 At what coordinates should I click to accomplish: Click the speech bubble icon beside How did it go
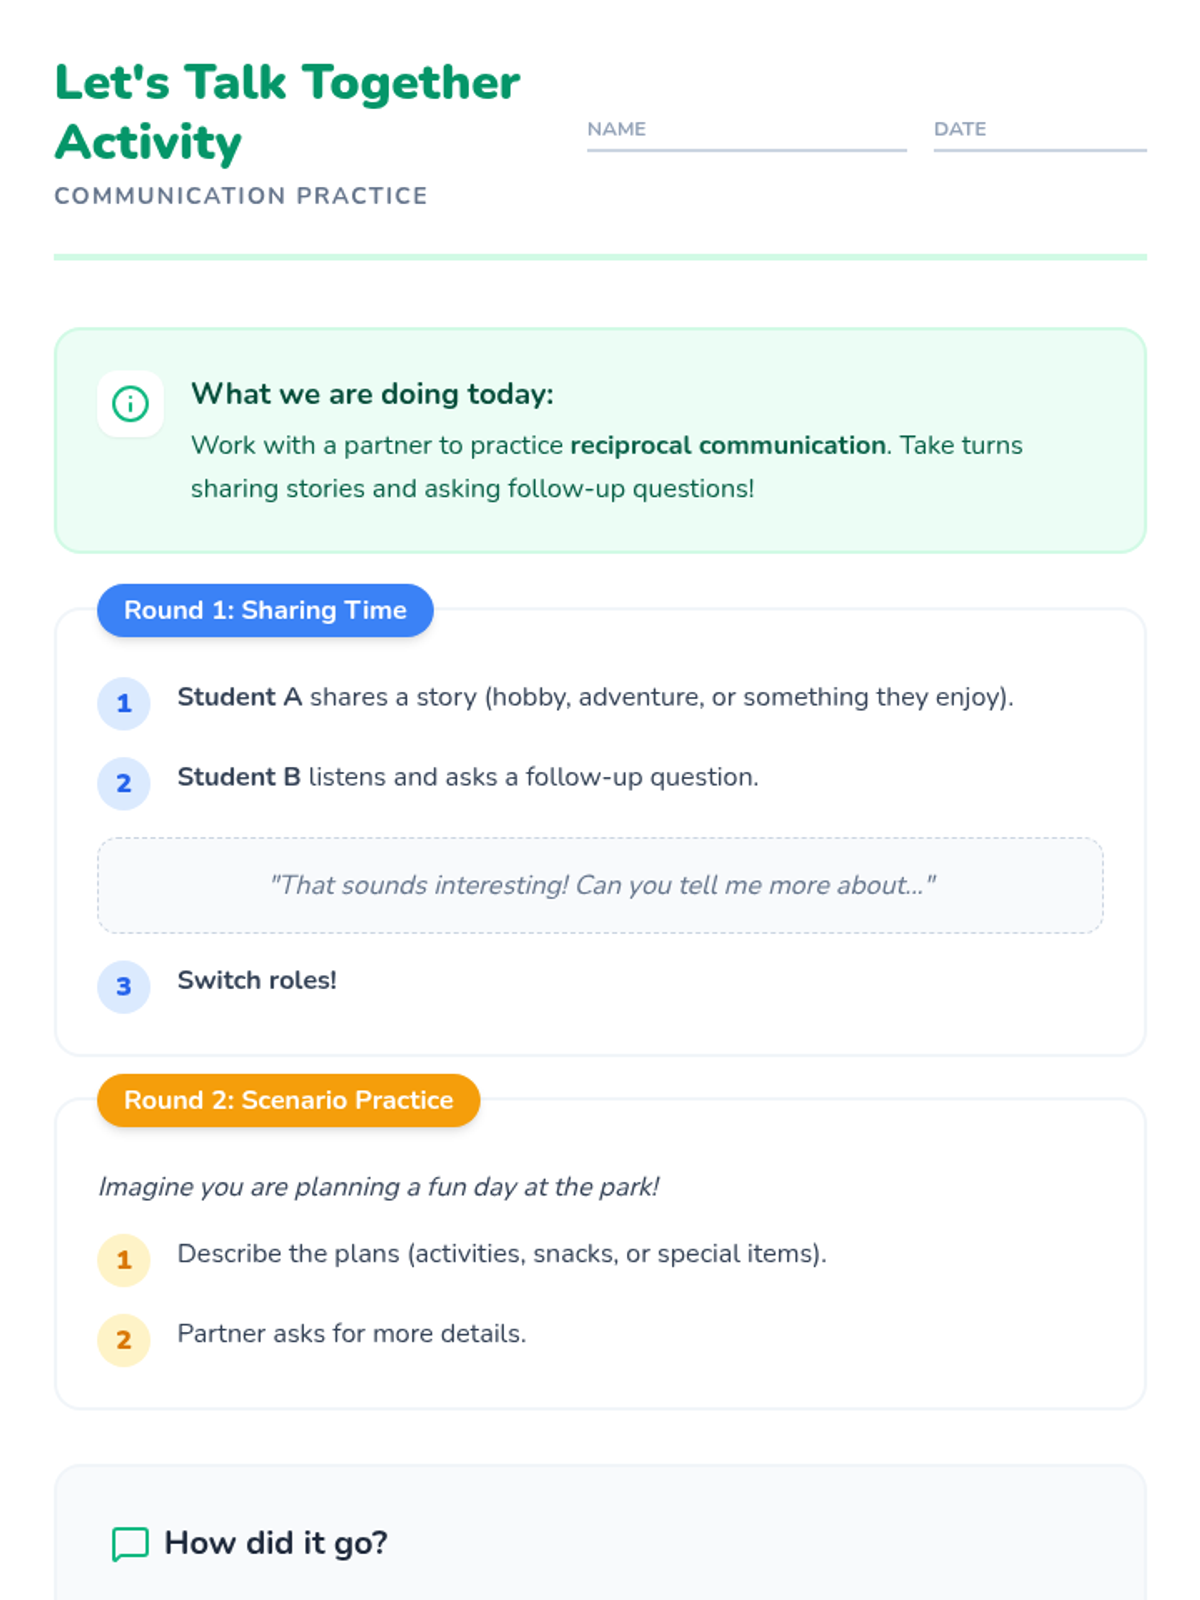[130, 1543]
